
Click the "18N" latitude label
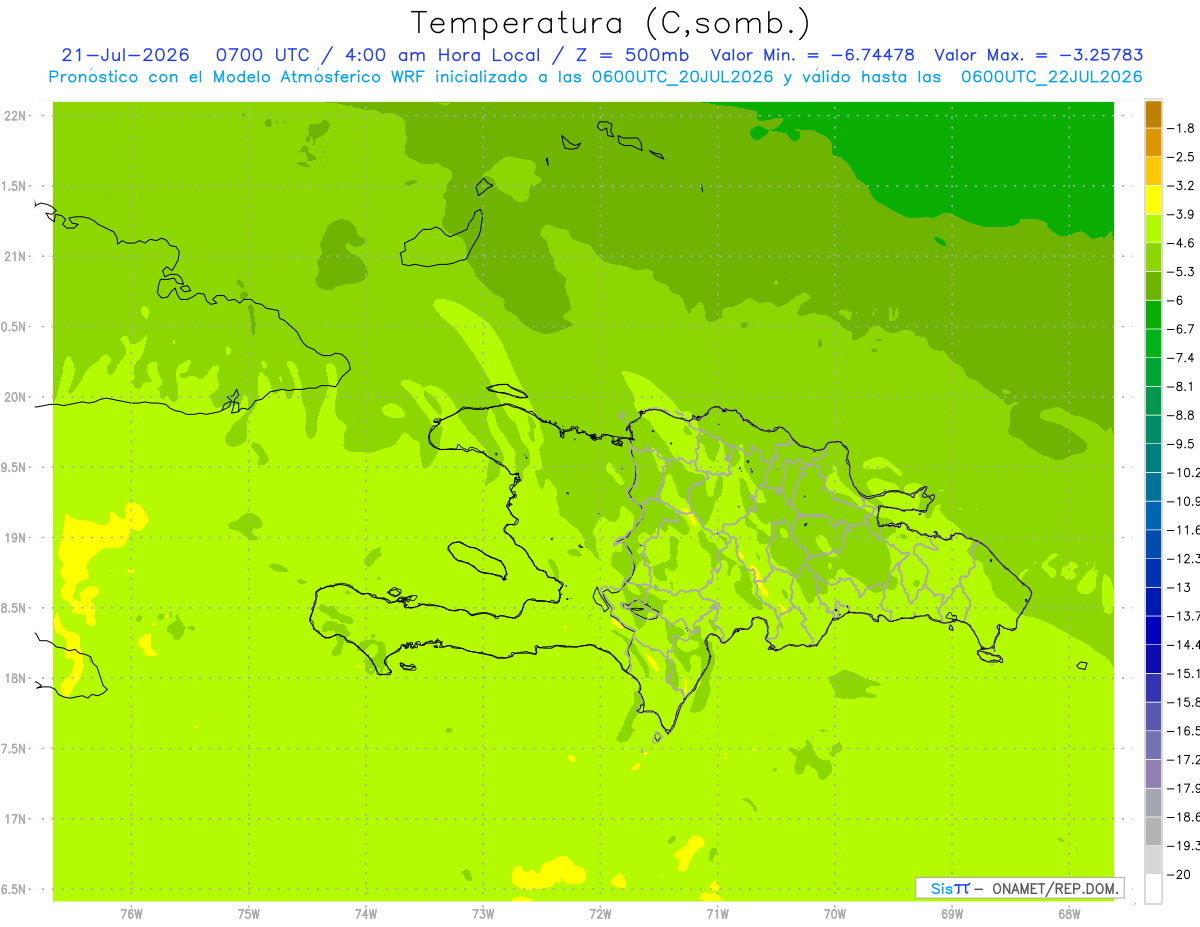point(15,678)
